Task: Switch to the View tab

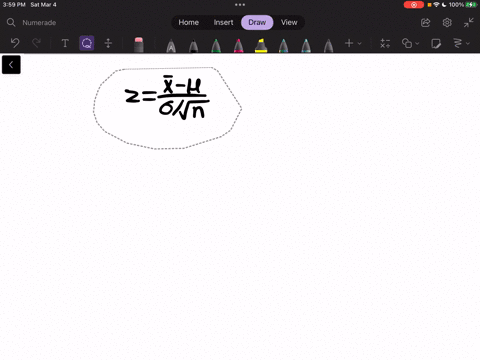Action: coord(289,22)
